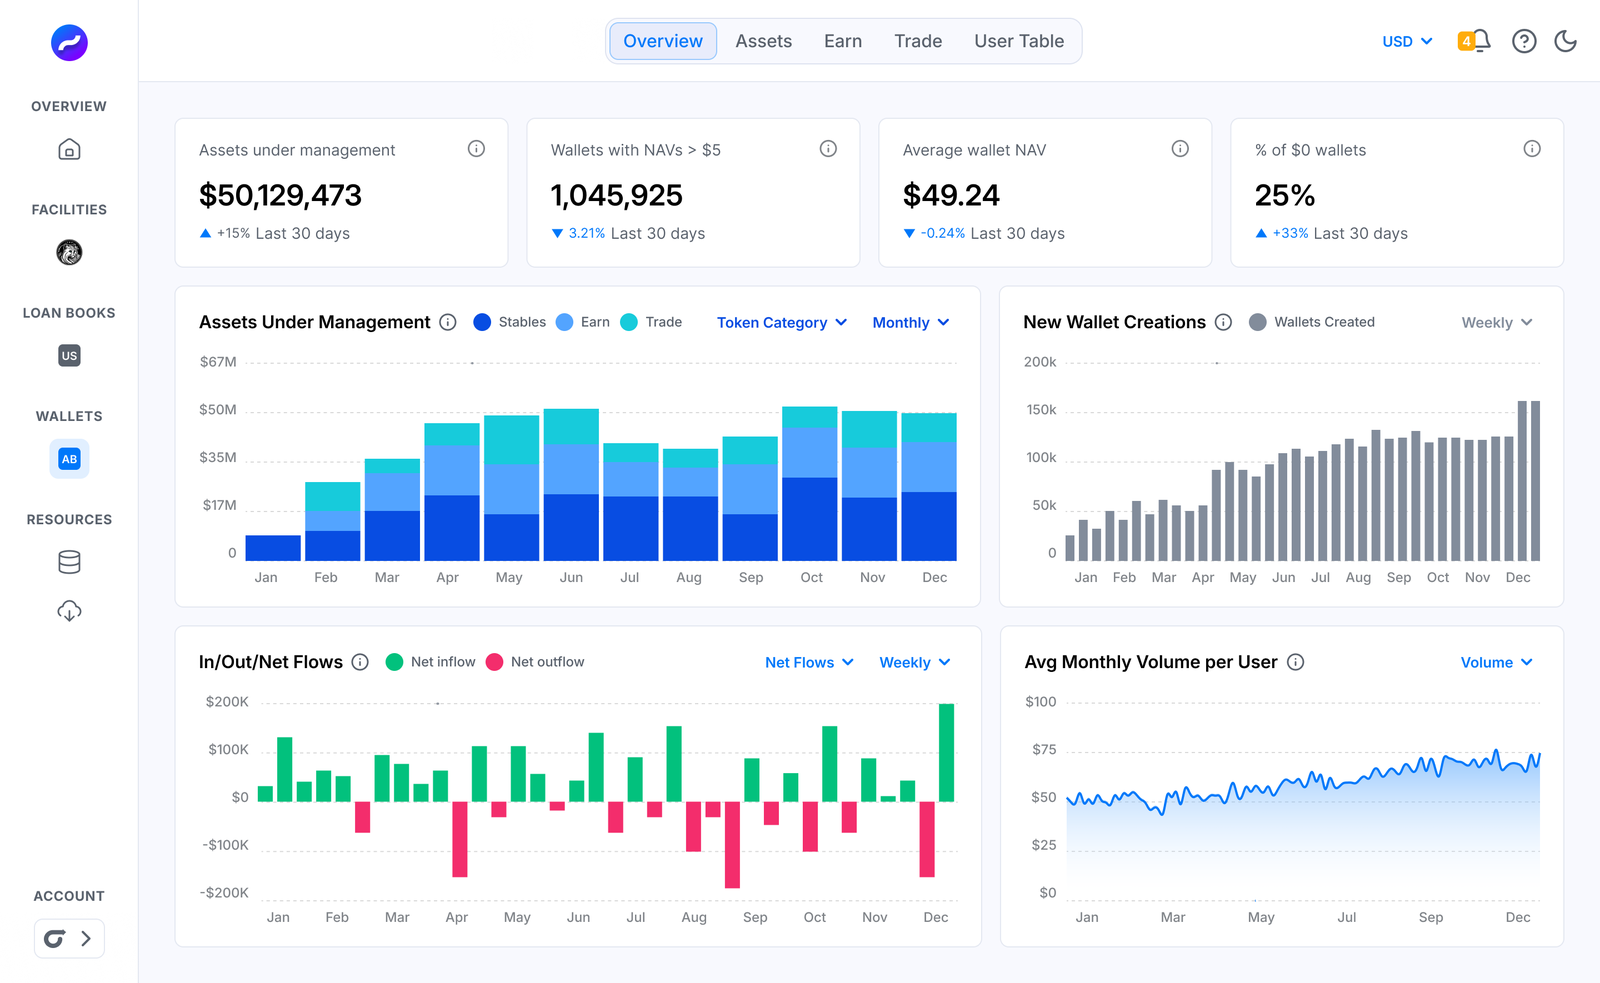1600x983 pixels.
Task: Switch to the Overview tab
Action: point(663,41)
